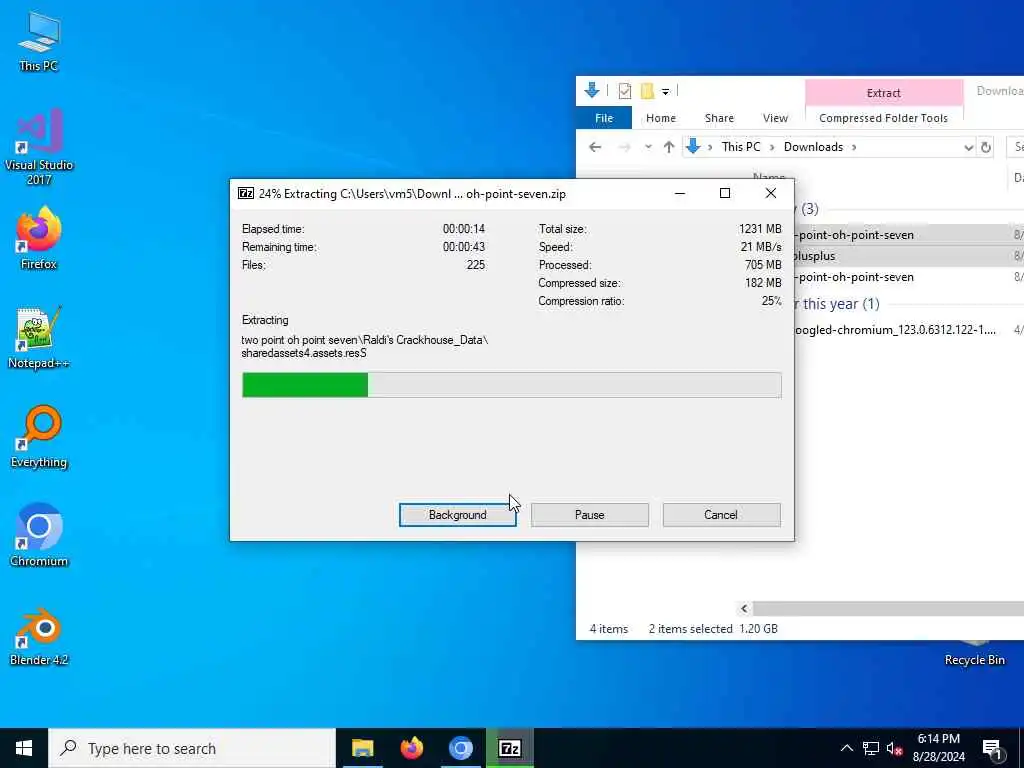The height and width of the screenshot is (768, 1024).
Task: Click the extraction progress bar
Action: 511,385
